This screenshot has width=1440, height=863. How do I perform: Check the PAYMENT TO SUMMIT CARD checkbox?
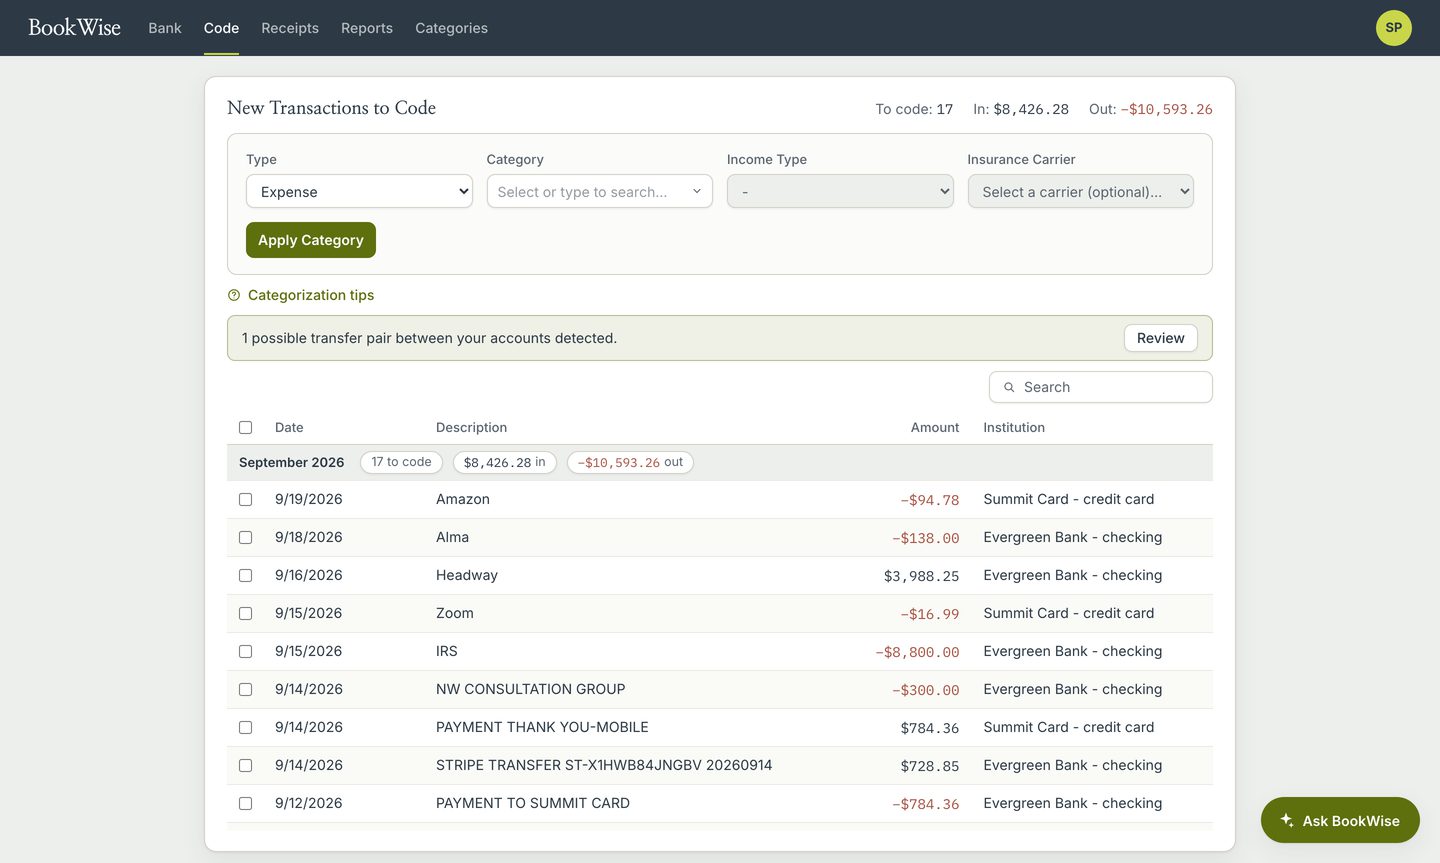(x=245, y=803)
